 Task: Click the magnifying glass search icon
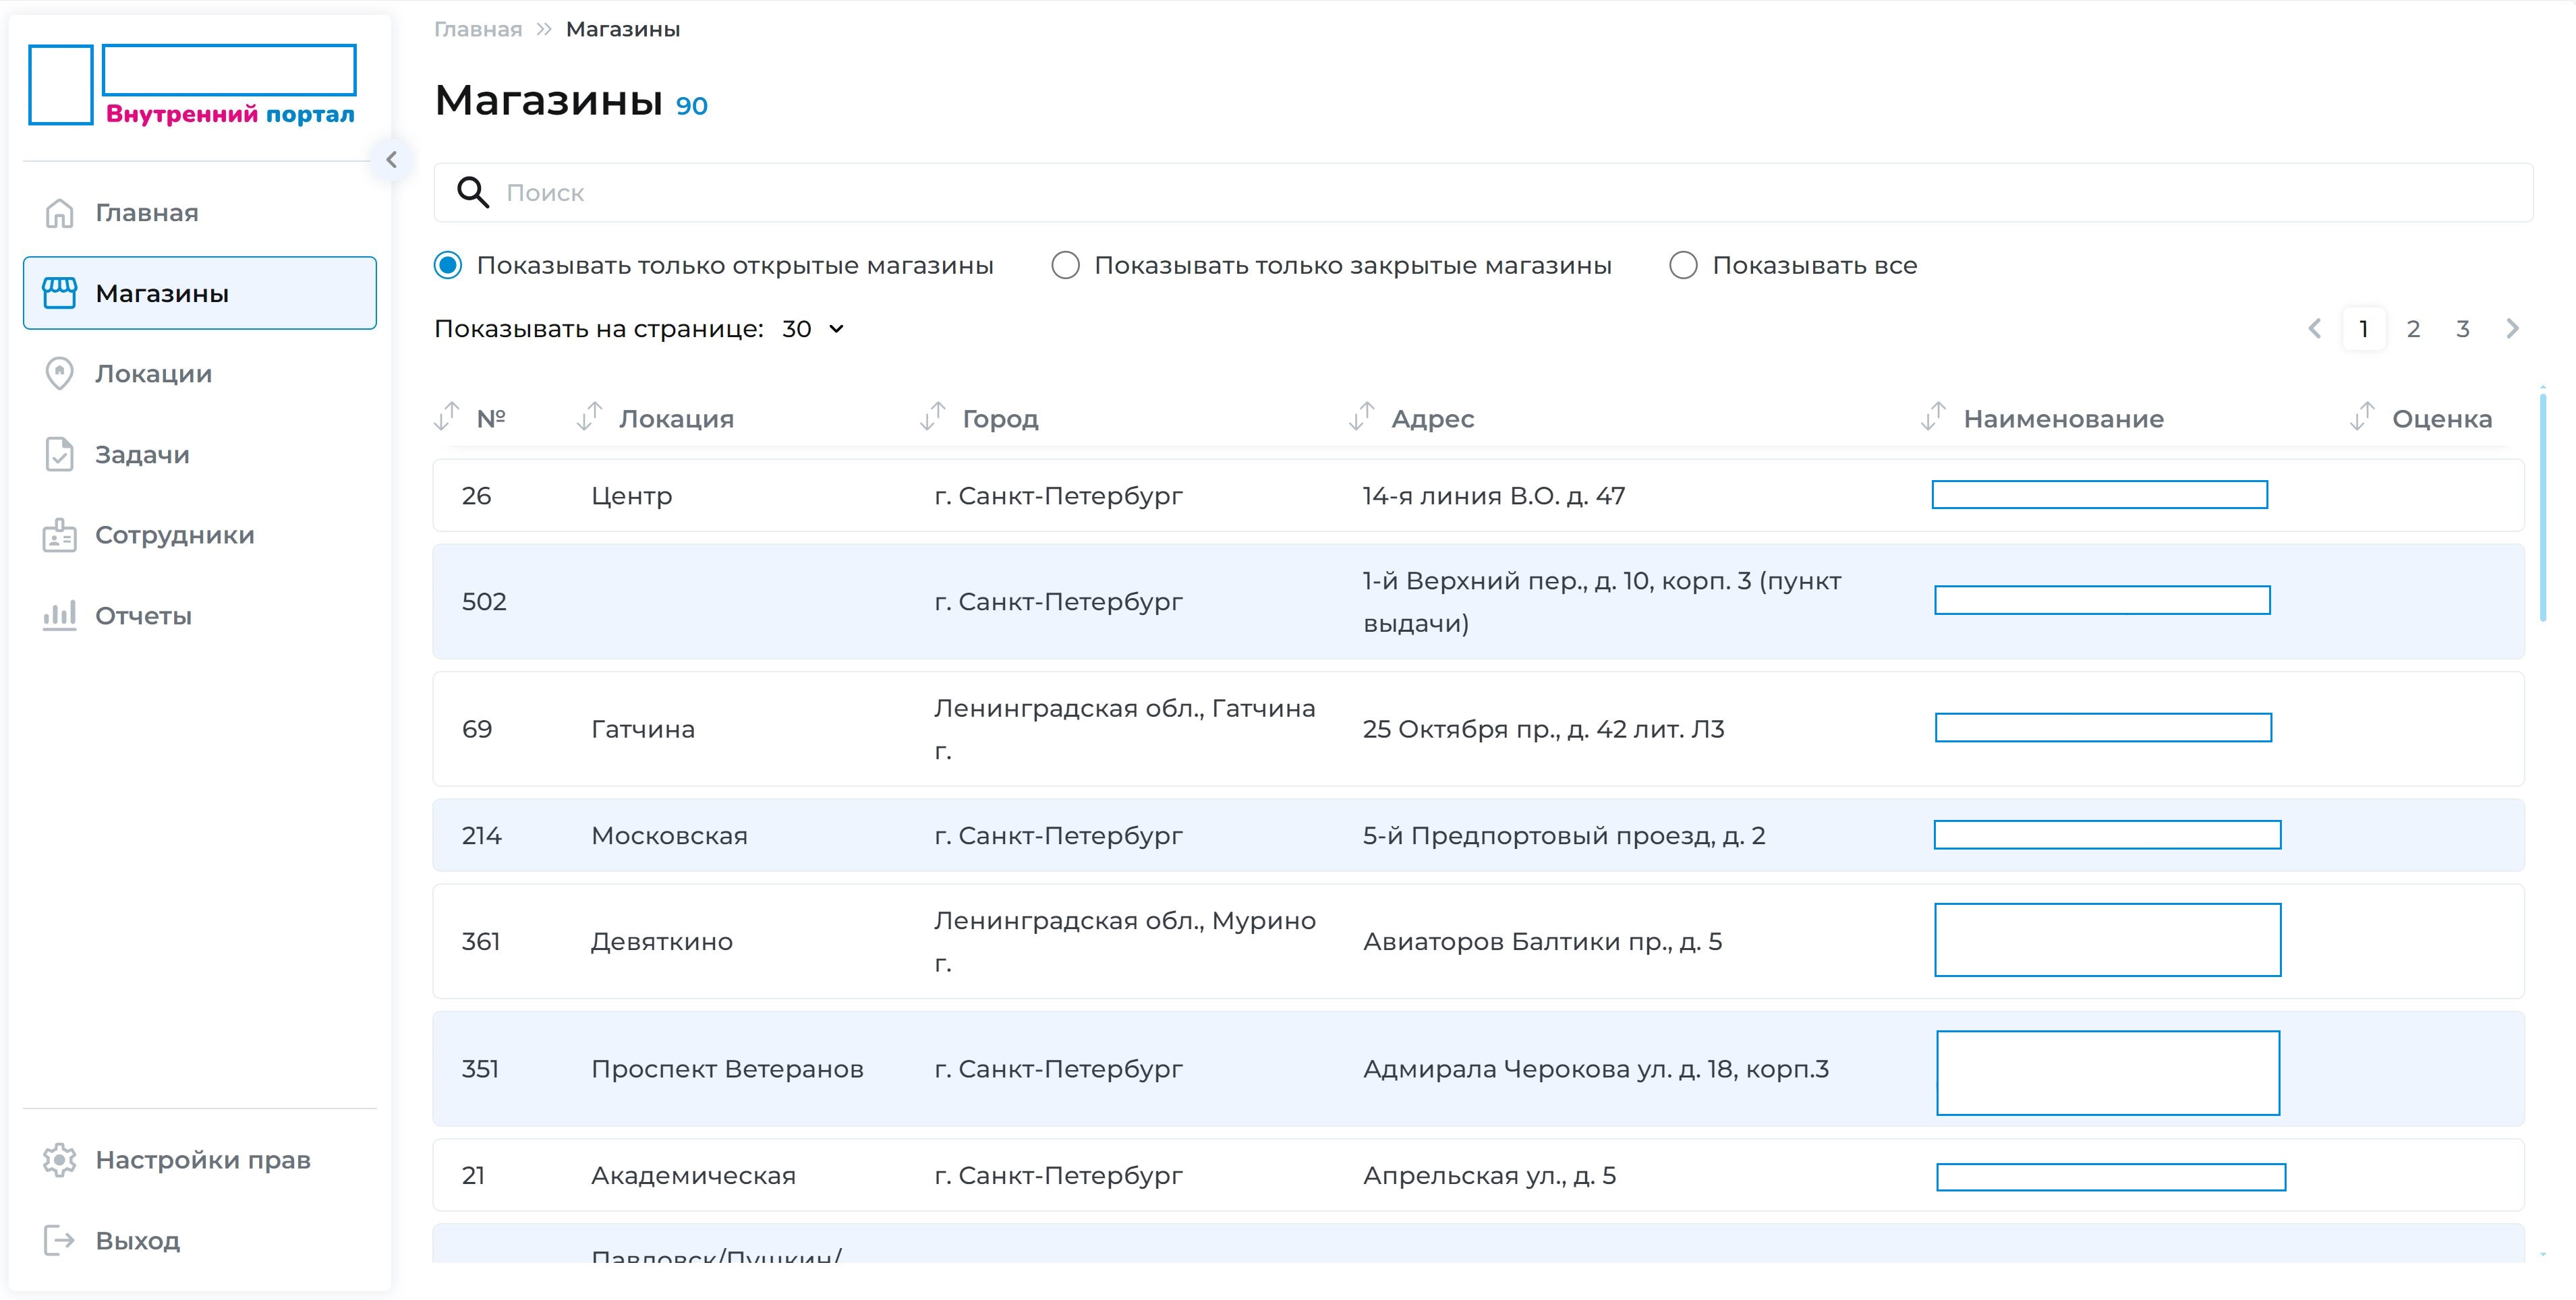tap(472, 192)
